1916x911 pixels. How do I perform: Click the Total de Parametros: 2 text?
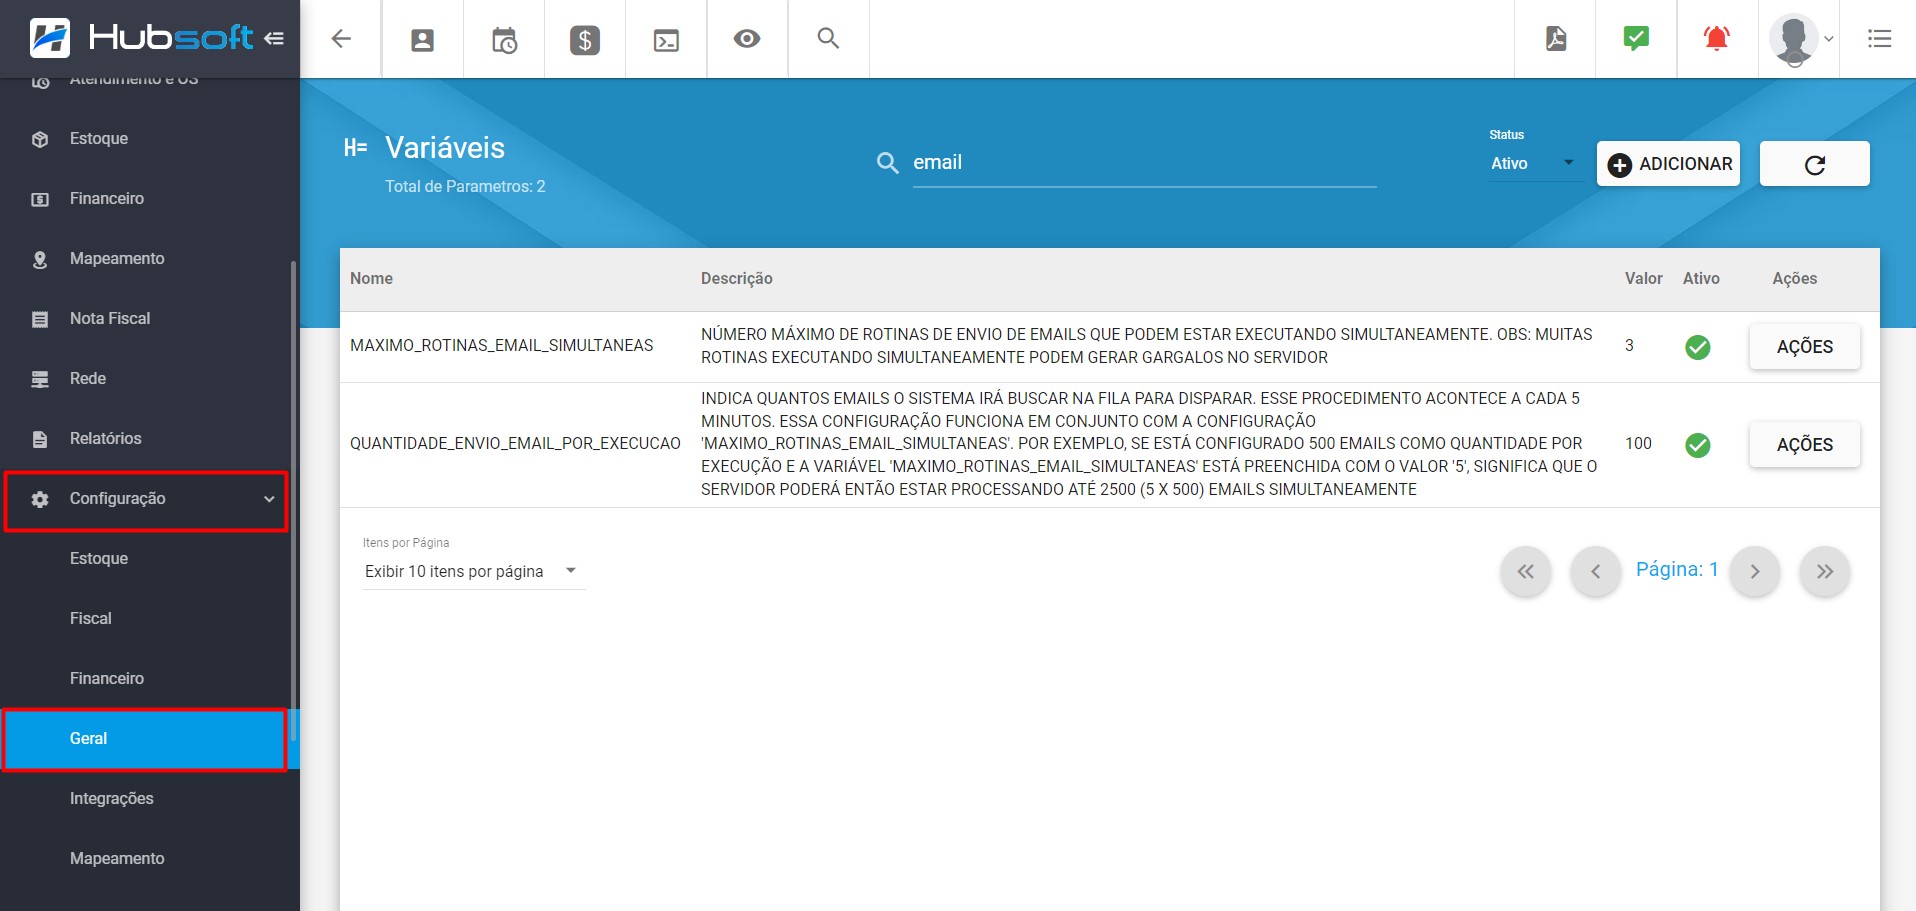click(x=465, y=187)
